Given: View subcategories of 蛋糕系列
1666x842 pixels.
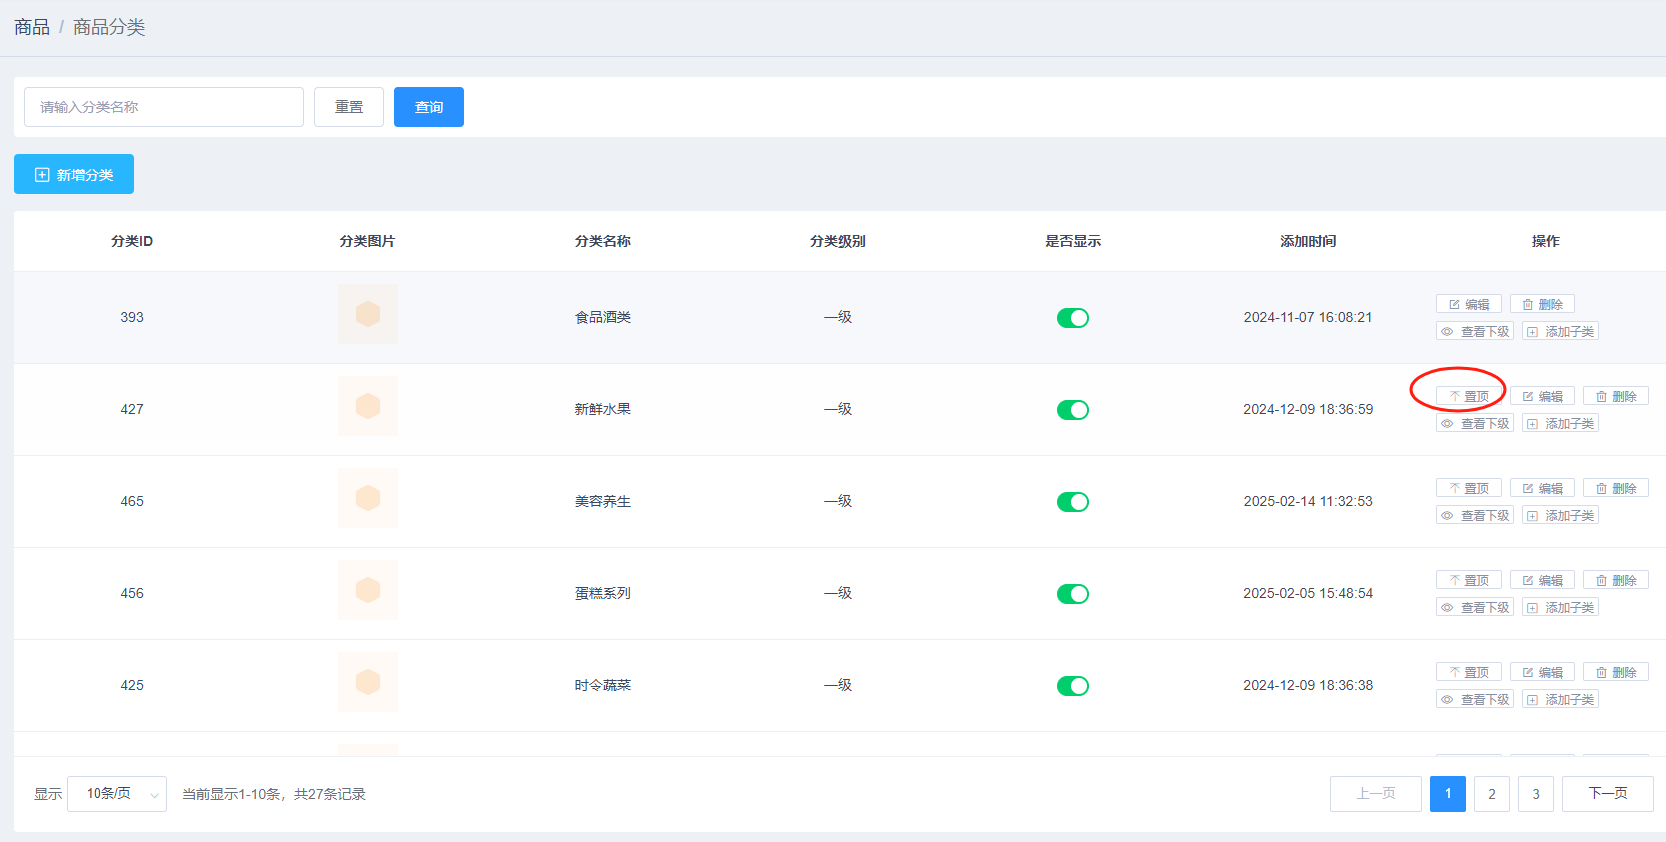Looking at the screenshot, I should tap(1475, 607).
